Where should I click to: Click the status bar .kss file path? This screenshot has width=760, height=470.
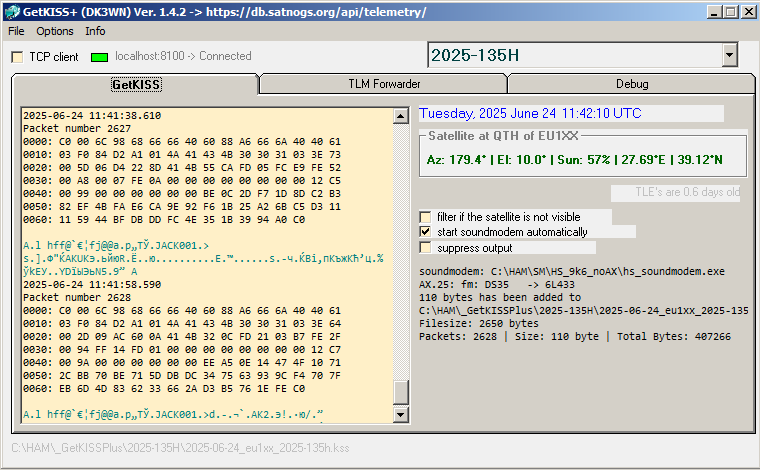click(180, 448)
